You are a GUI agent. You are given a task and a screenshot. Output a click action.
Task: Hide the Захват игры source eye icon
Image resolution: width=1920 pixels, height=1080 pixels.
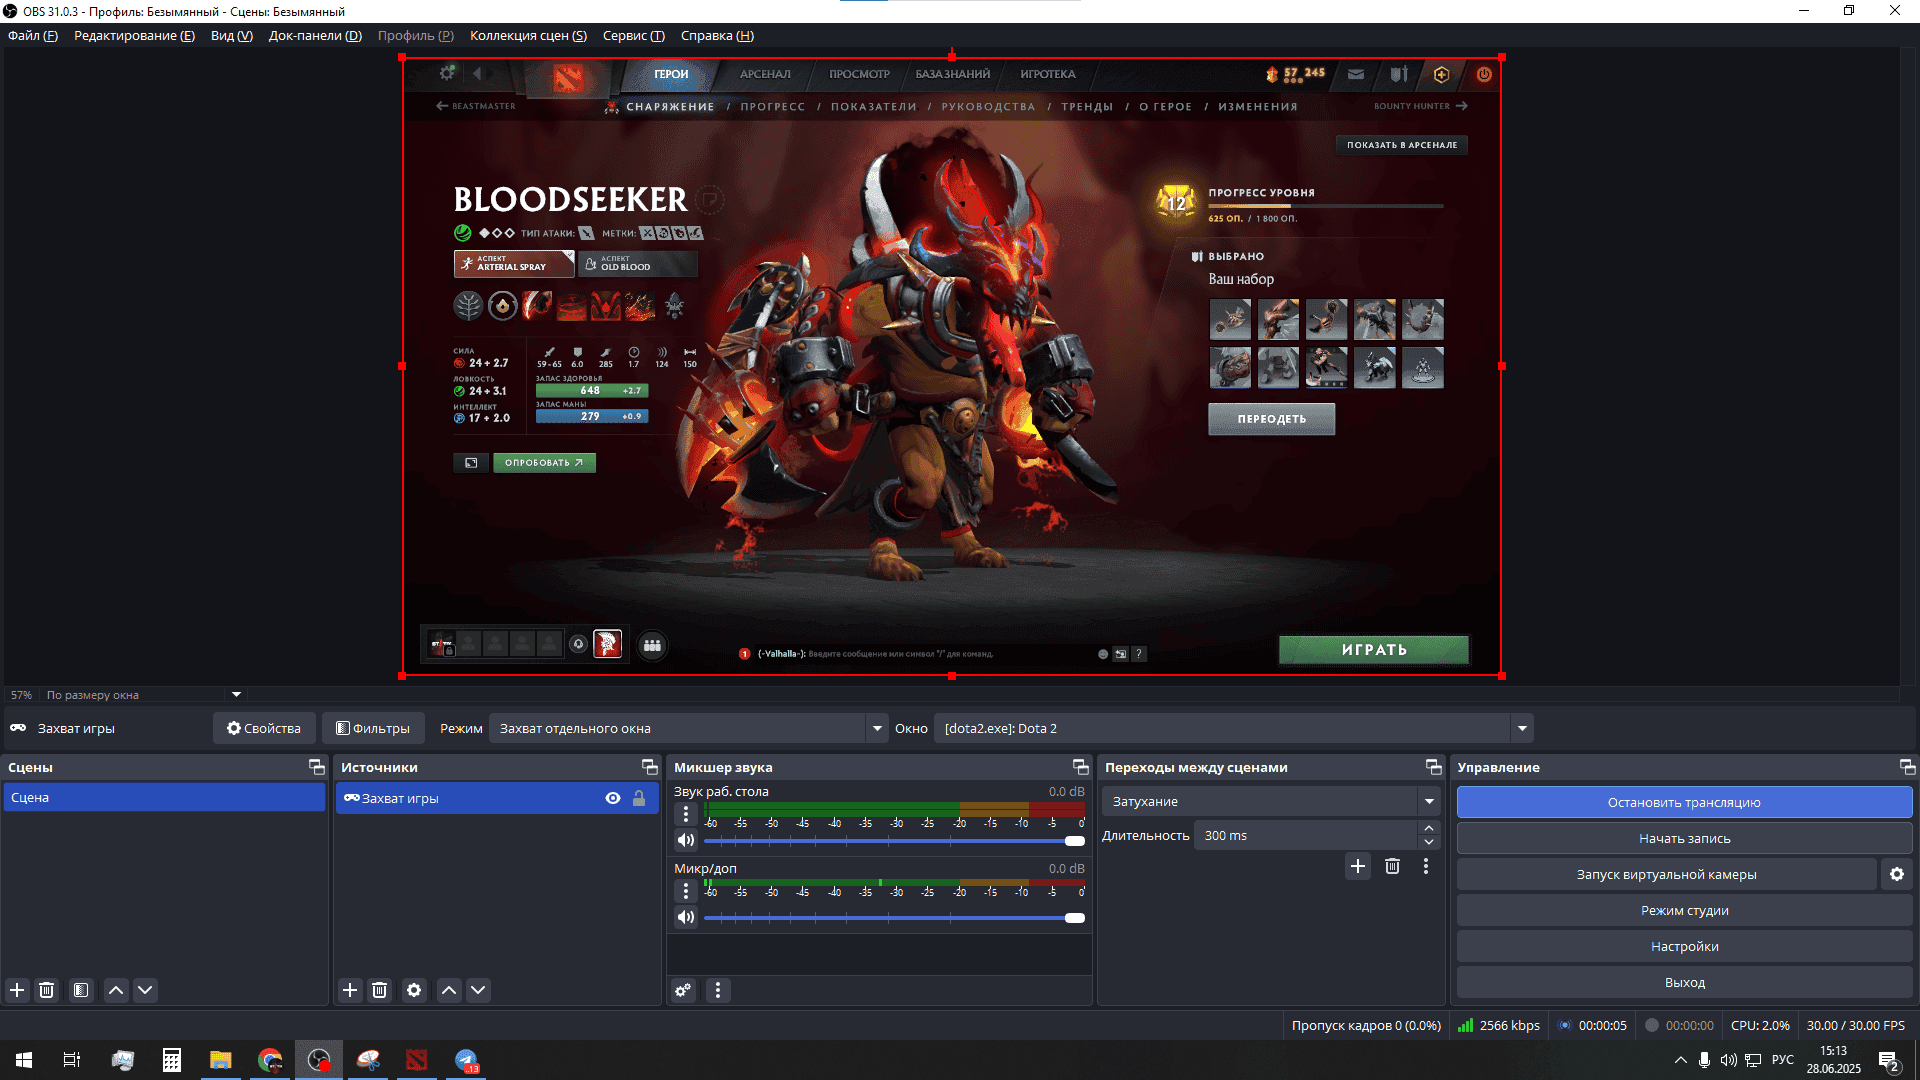coord(613,798)
